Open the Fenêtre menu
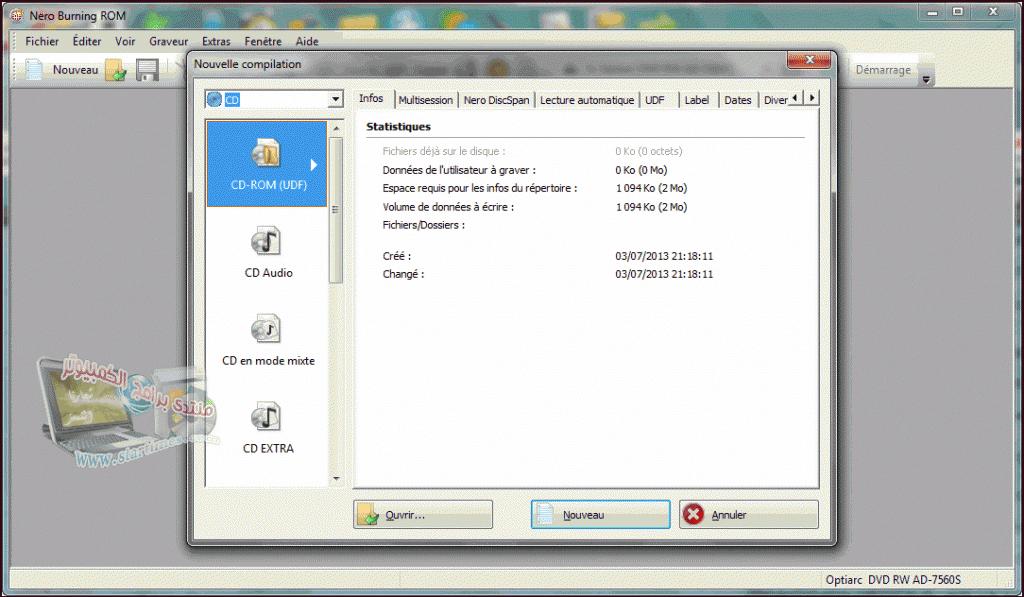This screenshot has height=597, width=1024. [x=263, y=41]
